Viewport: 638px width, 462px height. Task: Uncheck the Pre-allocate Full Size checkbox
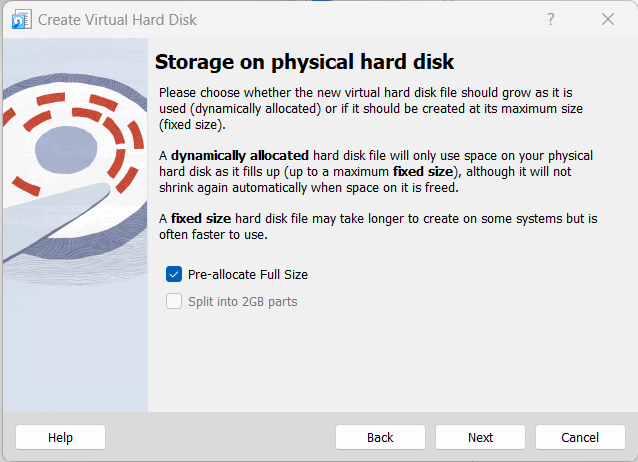[174, 274]
